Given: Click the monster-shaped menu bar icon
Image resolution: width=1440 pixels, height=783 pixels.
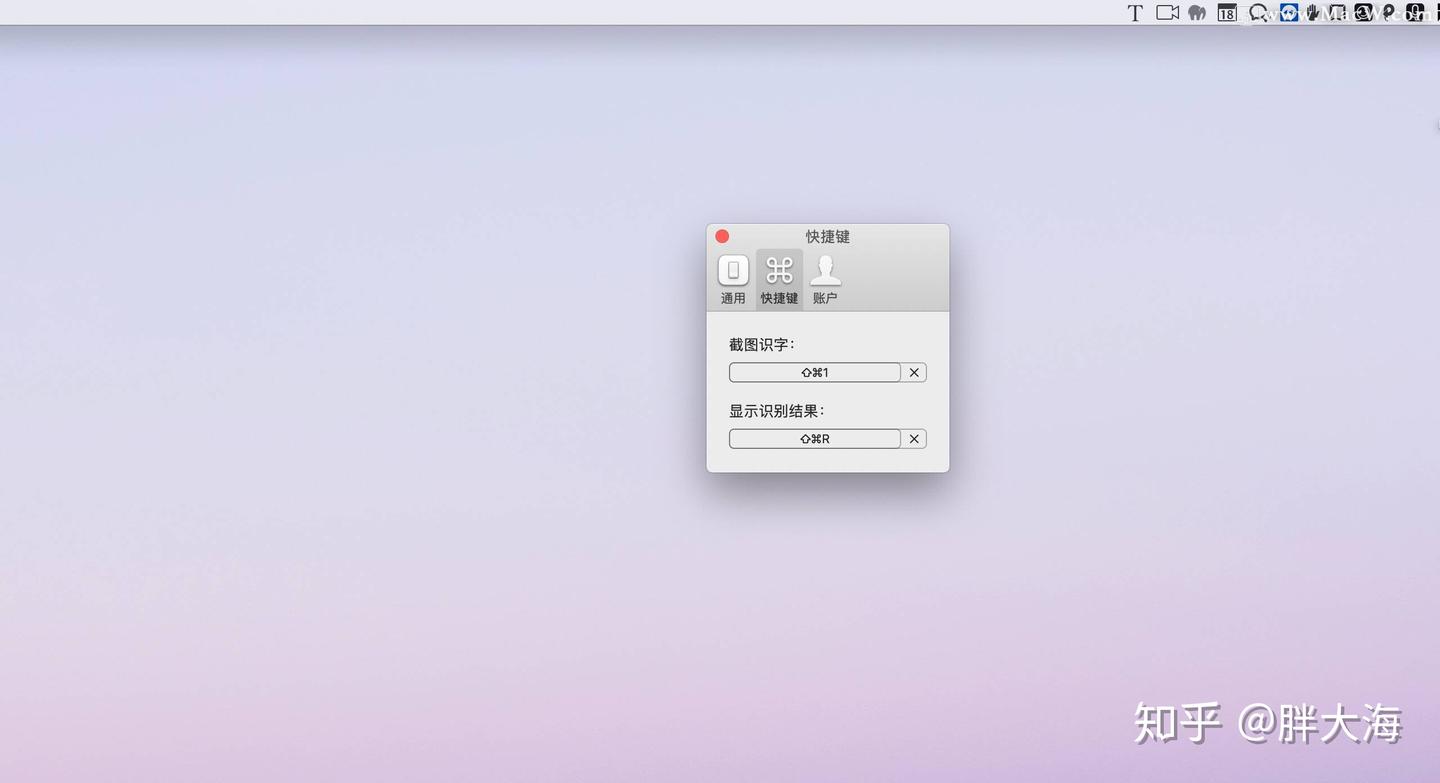Looking at the screenshot, I should tap(1196, 13).
